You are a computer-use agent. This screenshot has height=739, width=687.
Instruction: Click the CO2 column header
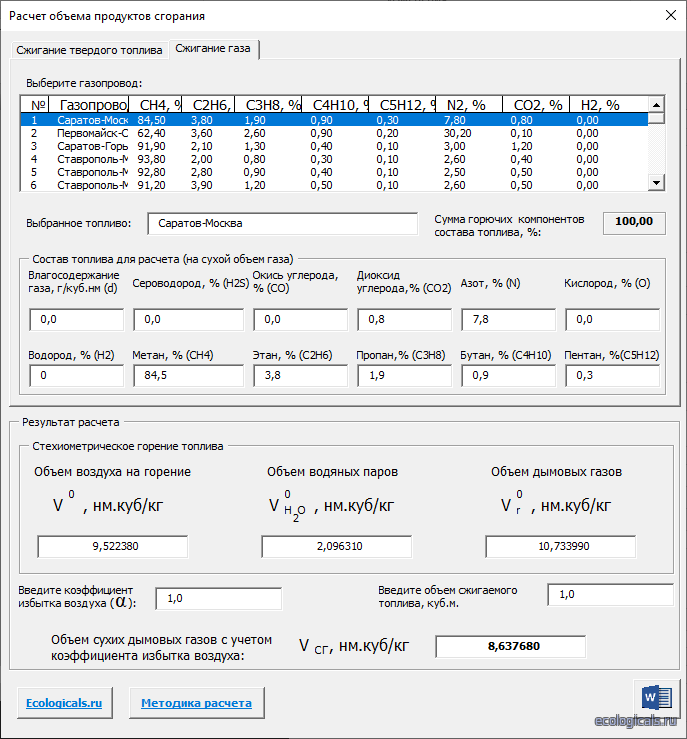click(536, 105)
